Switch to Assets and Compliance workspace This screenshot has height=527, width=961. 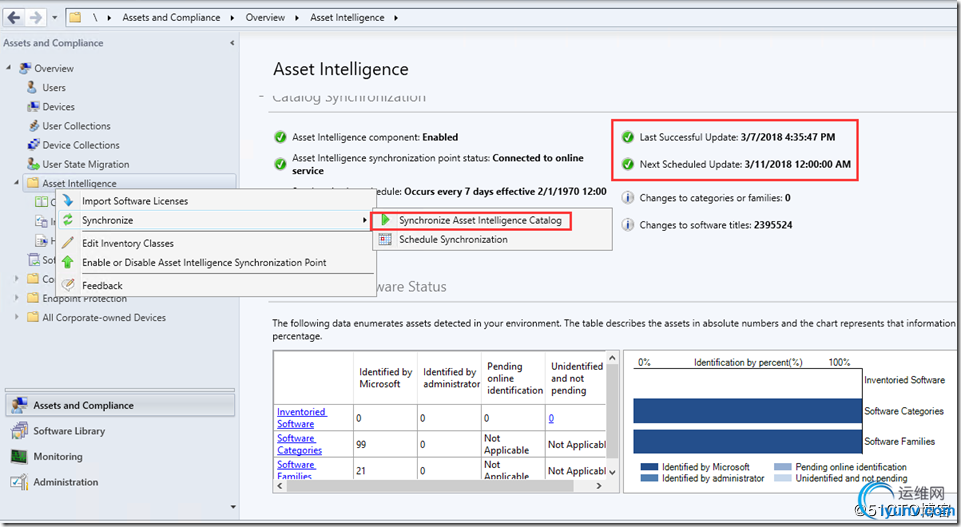[120, 405]
